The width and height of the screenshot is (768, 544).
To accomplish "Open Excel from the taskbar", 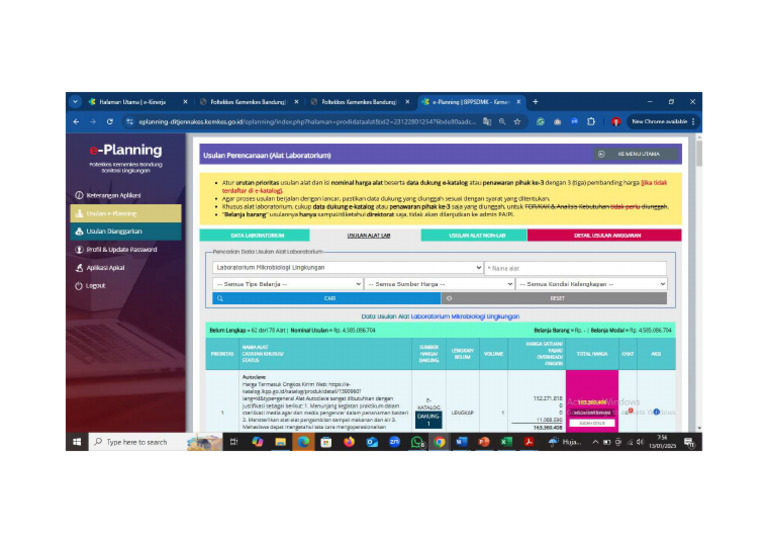I will [x=506, y=442].
